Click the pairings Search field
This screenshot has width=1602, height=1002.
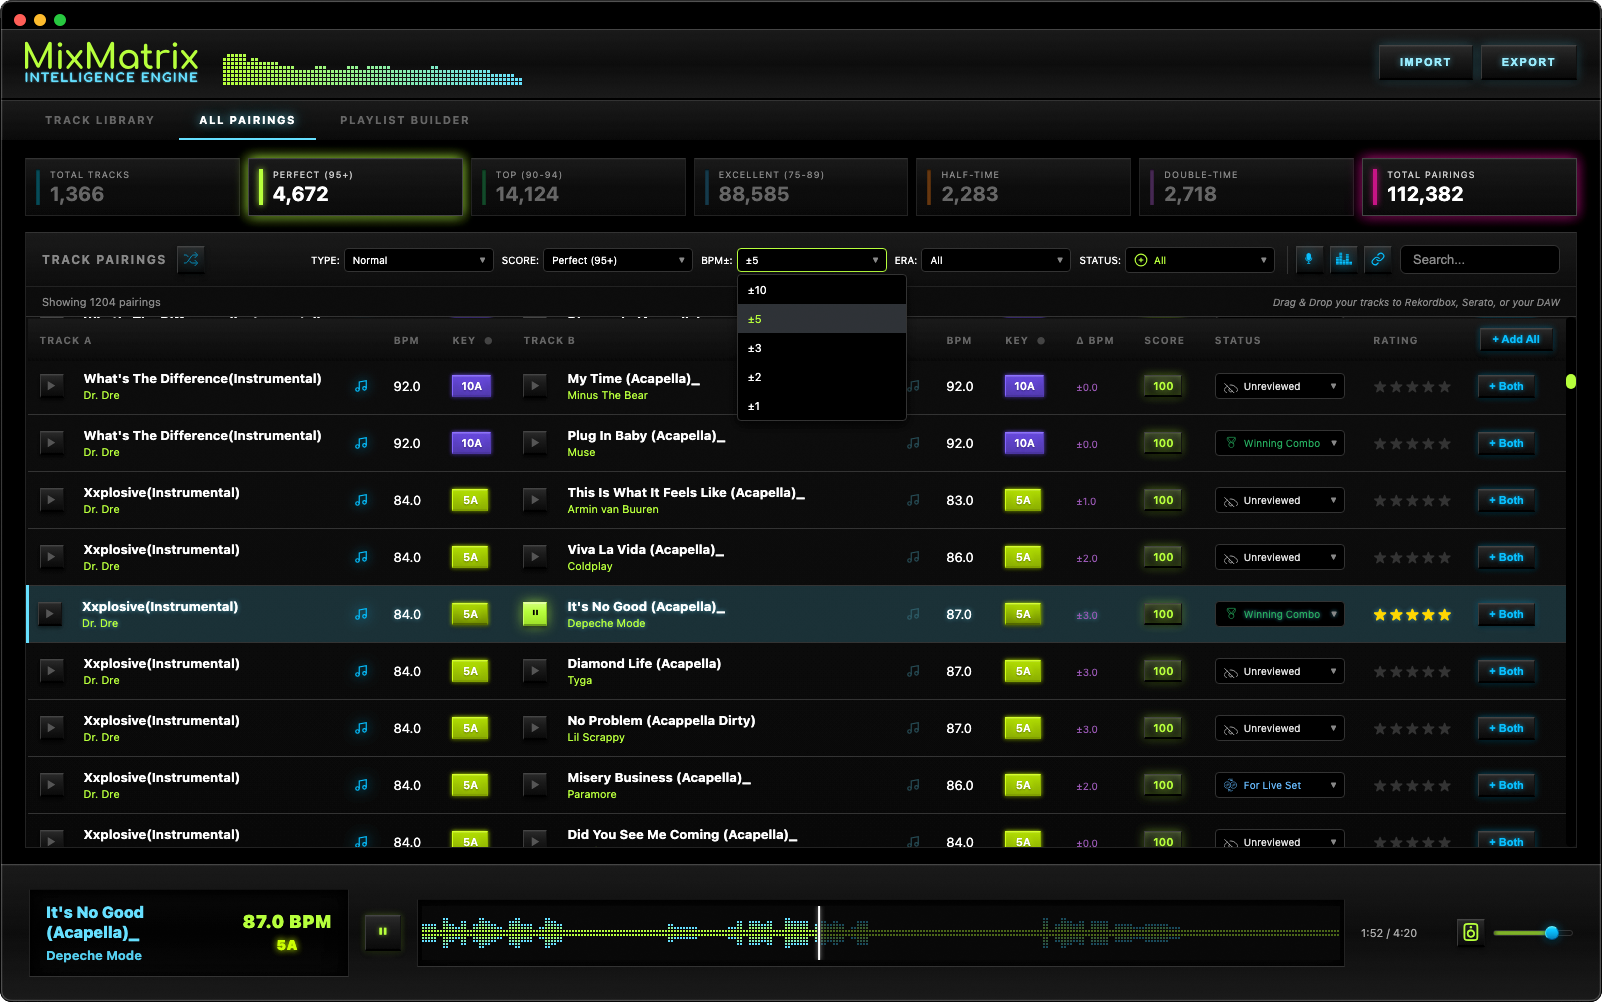[x=1479, y=260]
